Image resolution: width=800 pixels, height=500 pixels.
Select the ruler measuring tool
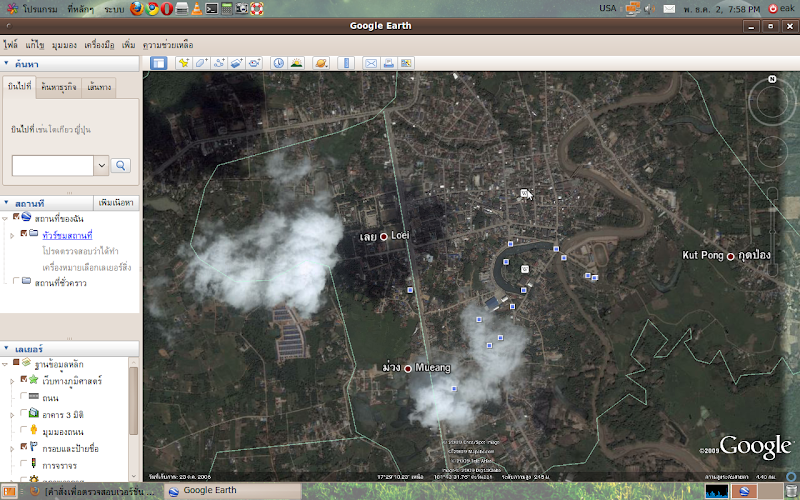point(346,63)
